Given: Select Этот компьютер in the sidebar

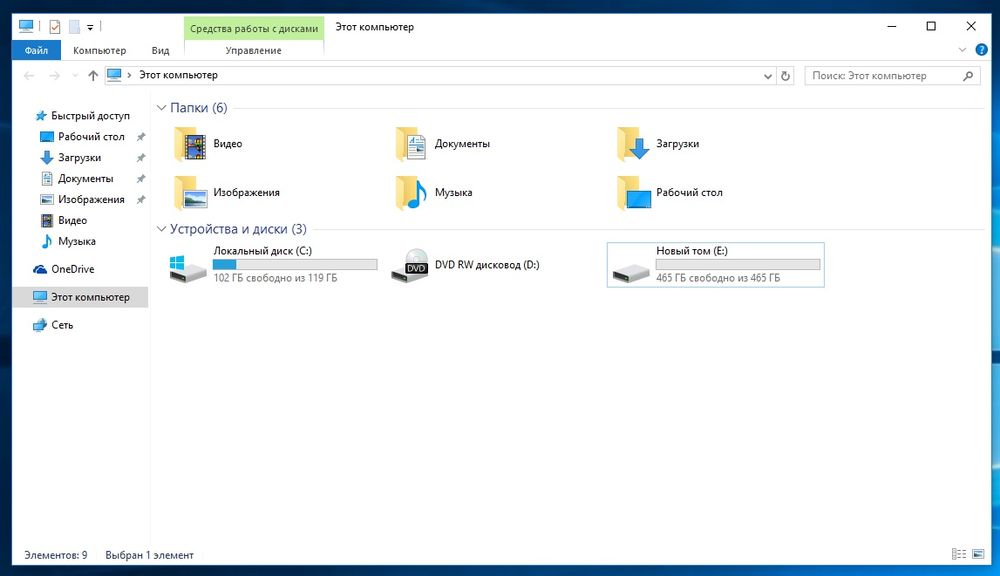Looking at the screenshot, I should click(80, 297).
